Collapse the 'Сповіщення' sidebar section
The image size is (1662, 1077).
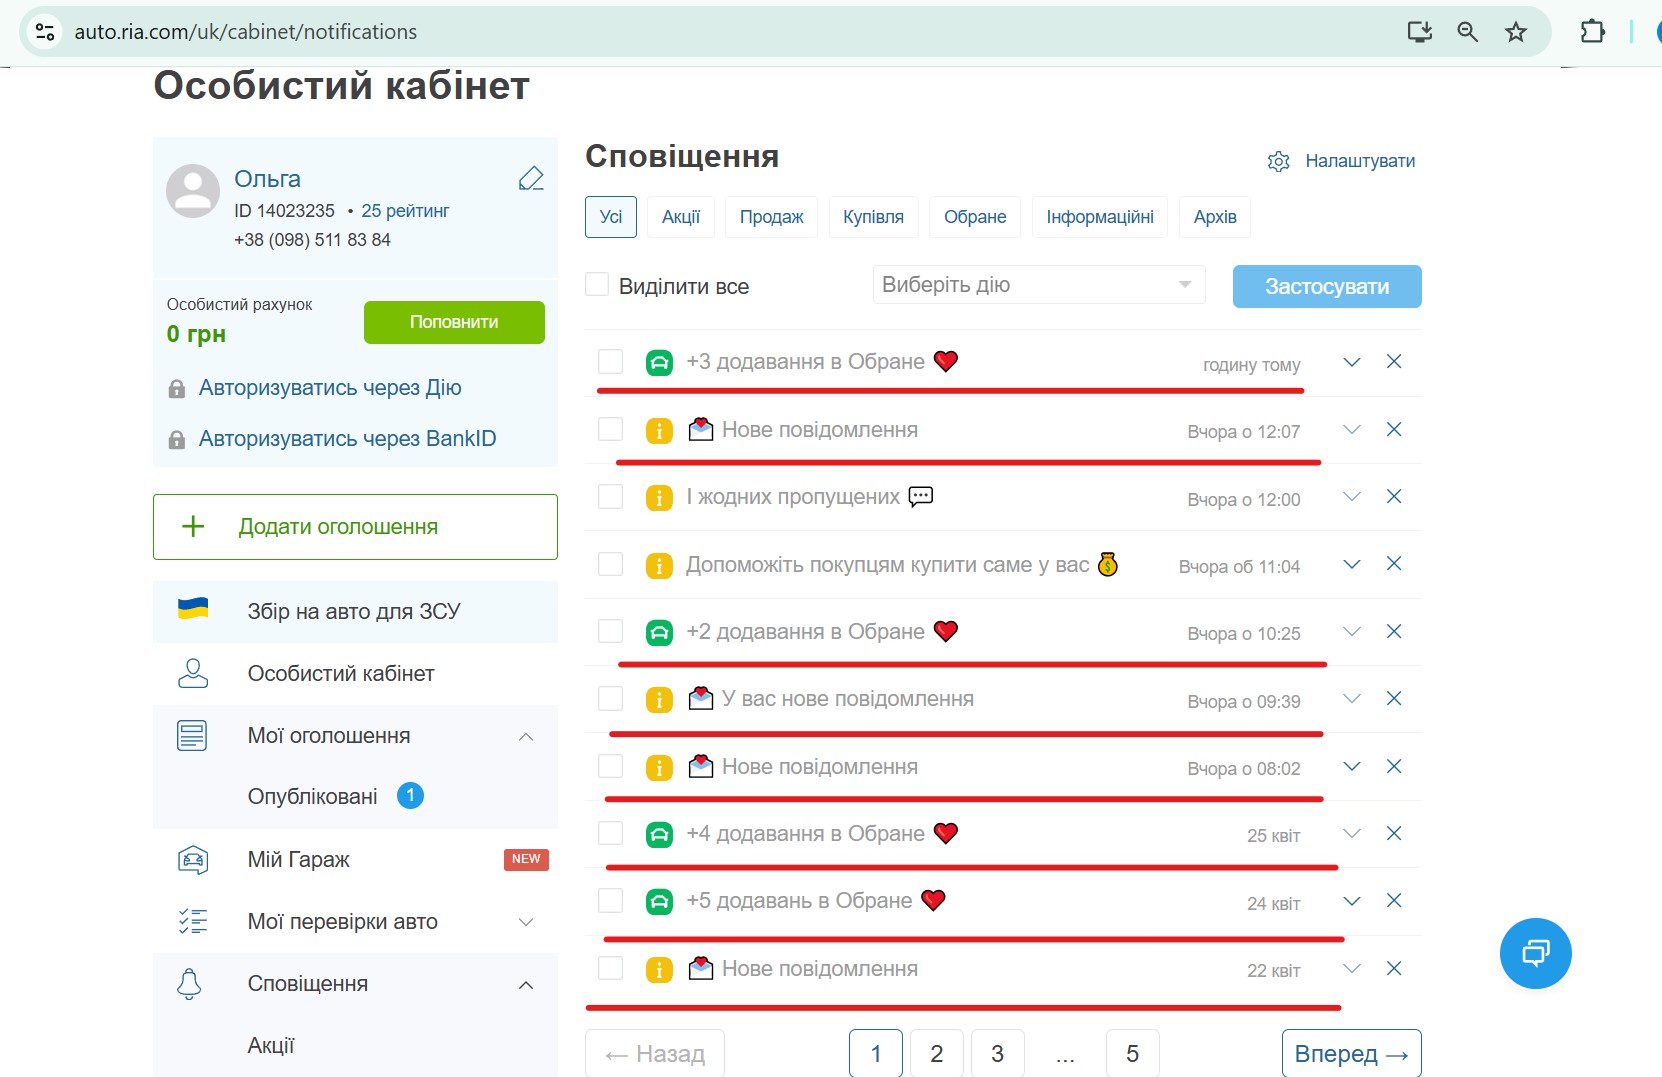point(526,985)
